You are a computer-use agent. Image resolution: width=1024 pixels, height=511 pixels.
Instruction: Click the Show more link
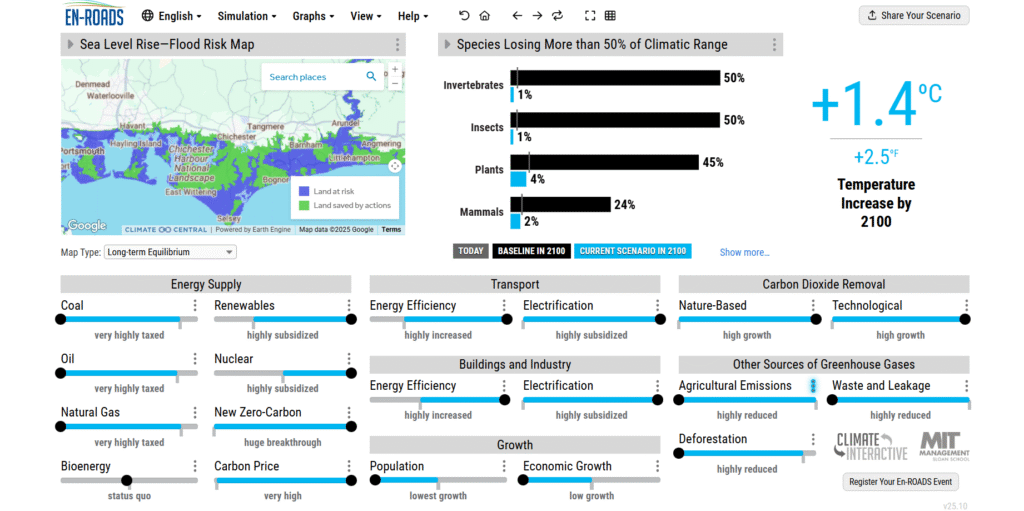[x=744, y=253]
